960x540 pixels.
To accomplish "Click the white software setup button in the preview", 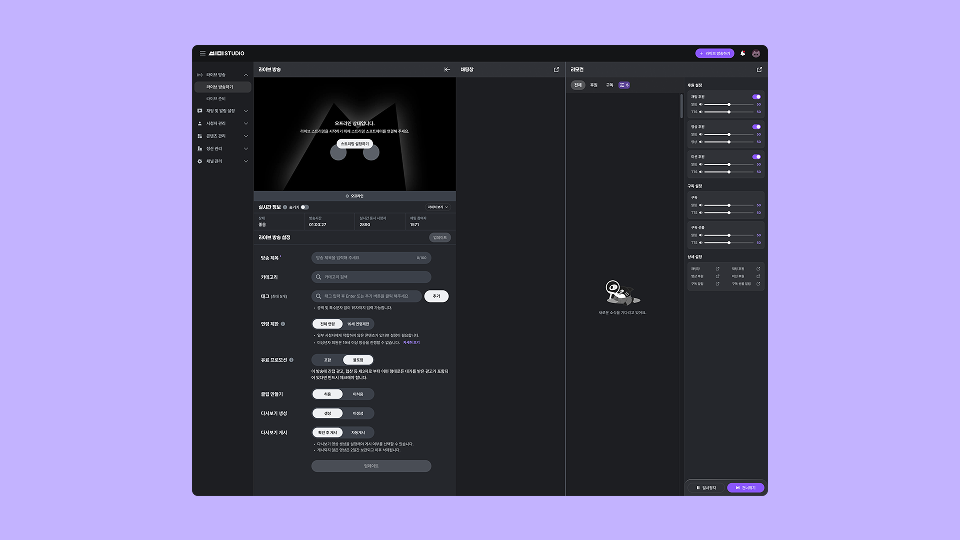I will (x=354, y=144).
